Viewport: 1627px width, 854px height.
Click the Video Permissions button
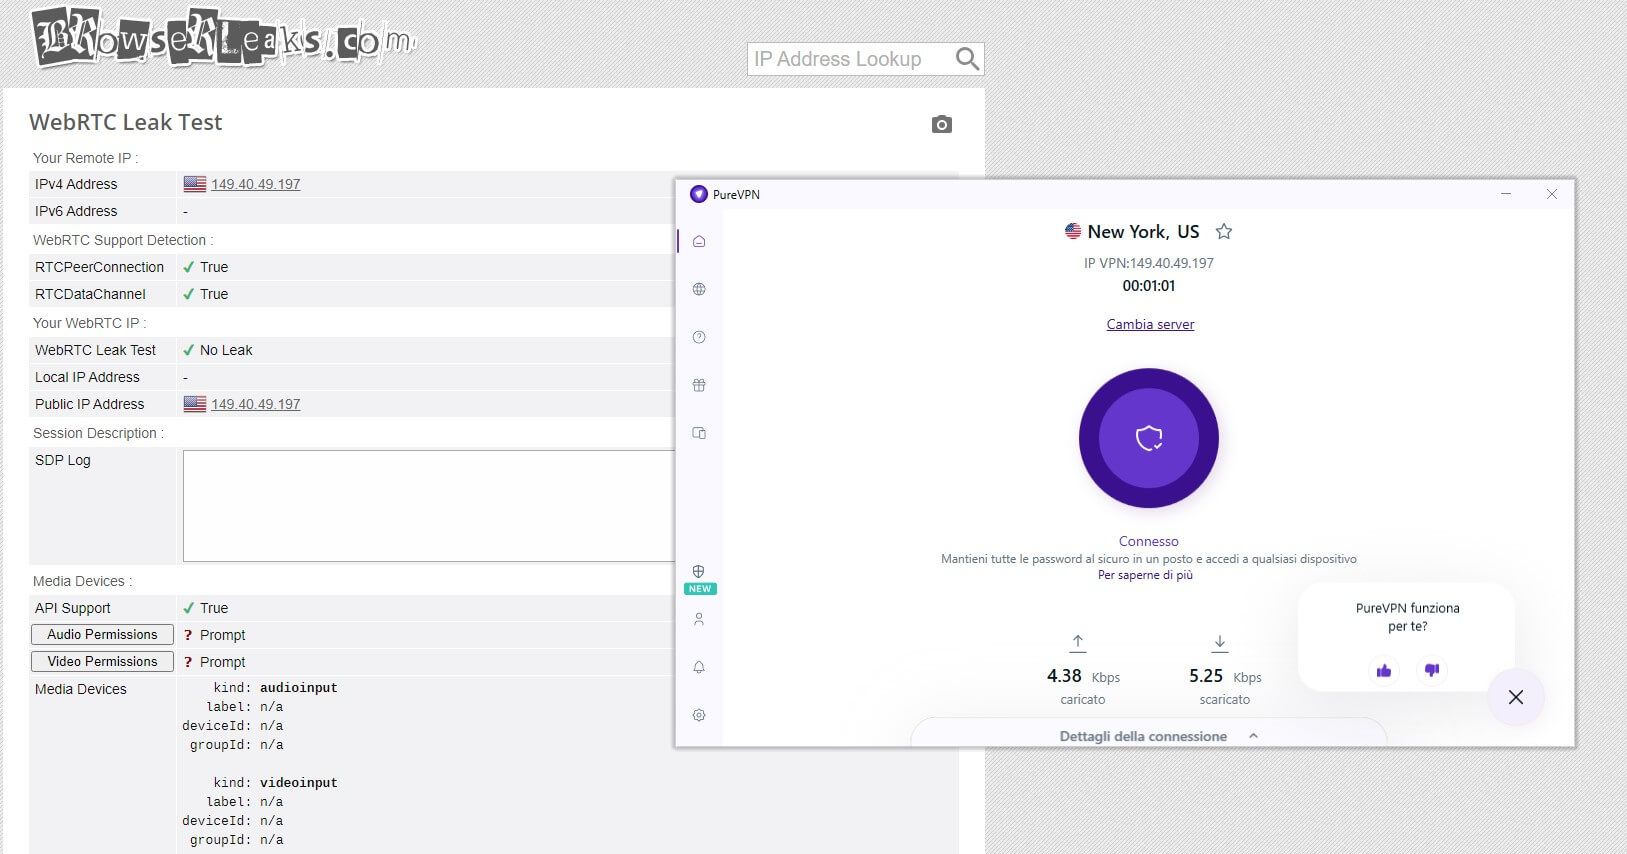(x=102, y=662)
